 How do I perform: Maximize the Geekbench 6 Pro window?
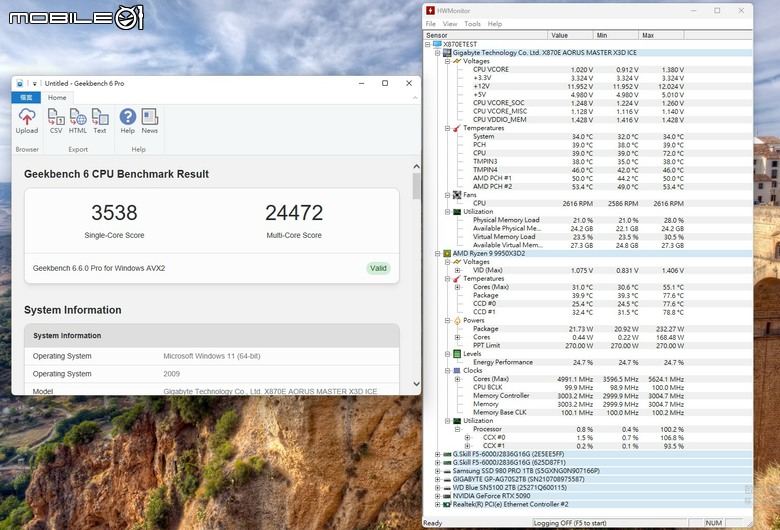coord(385,83)
